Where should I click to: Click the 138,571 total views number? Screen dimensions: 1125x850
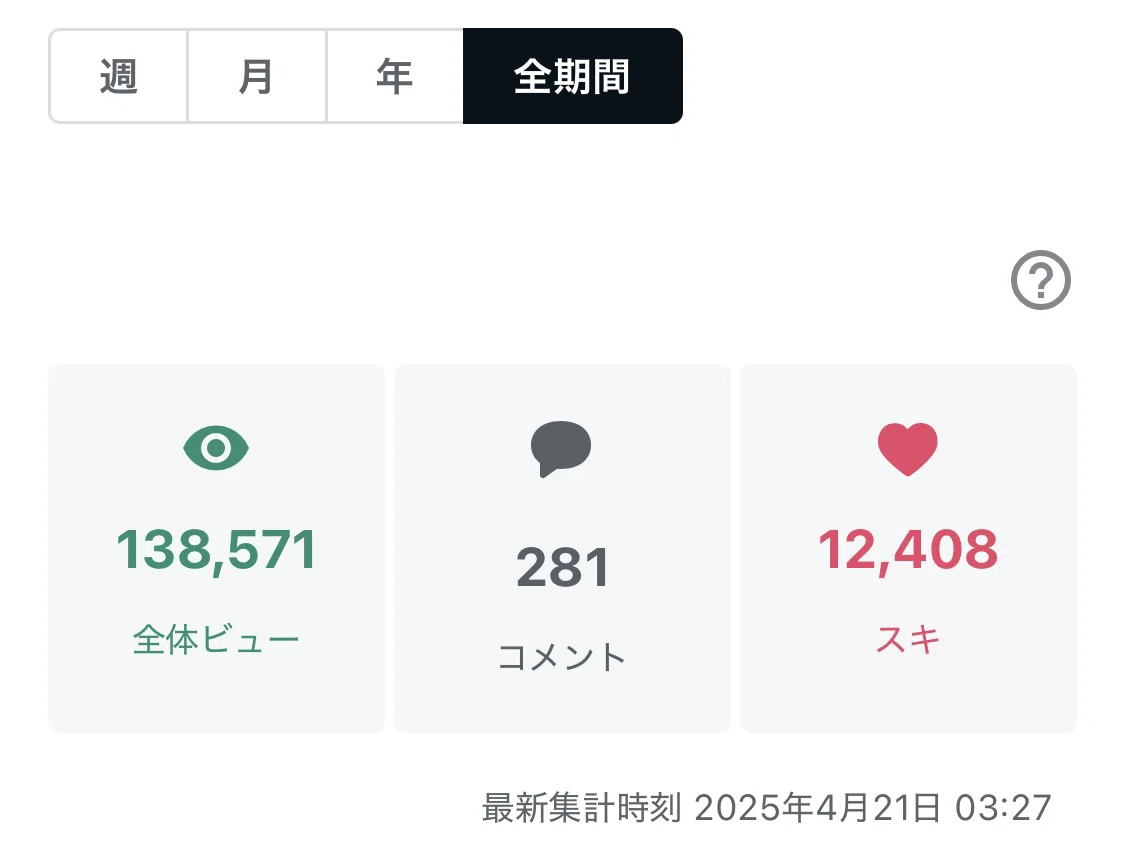[216, 550]
